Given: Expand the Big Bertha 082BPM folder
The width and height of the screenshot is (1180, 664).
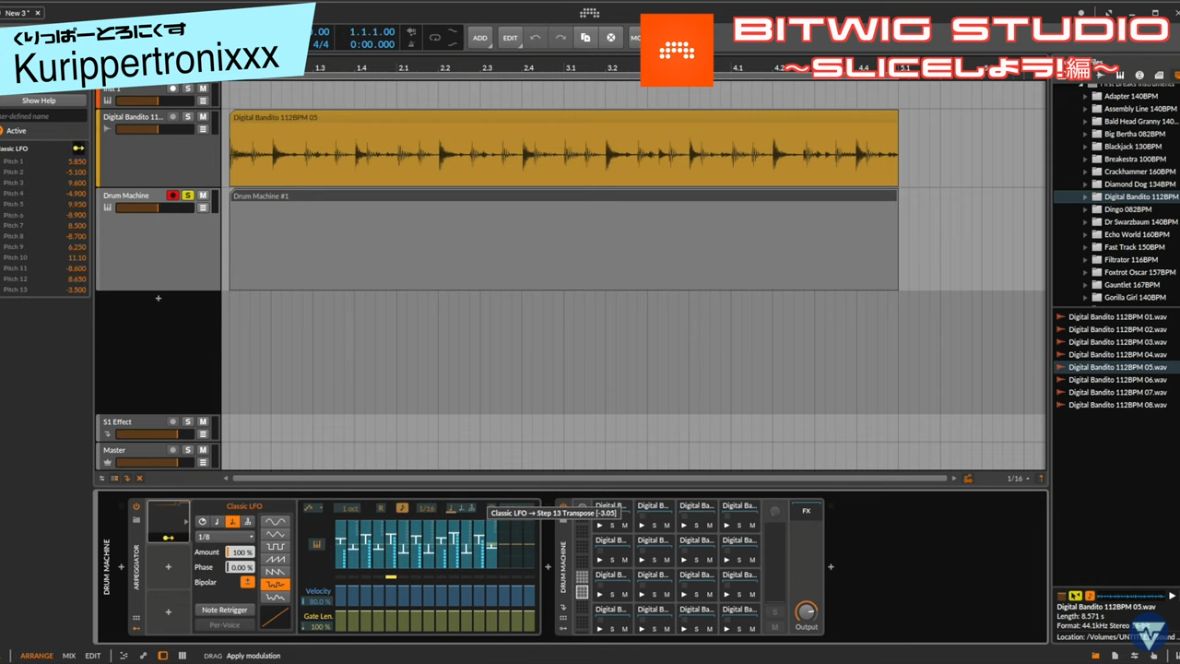Looking at the screenshot, I should [x=1085, y=134].
